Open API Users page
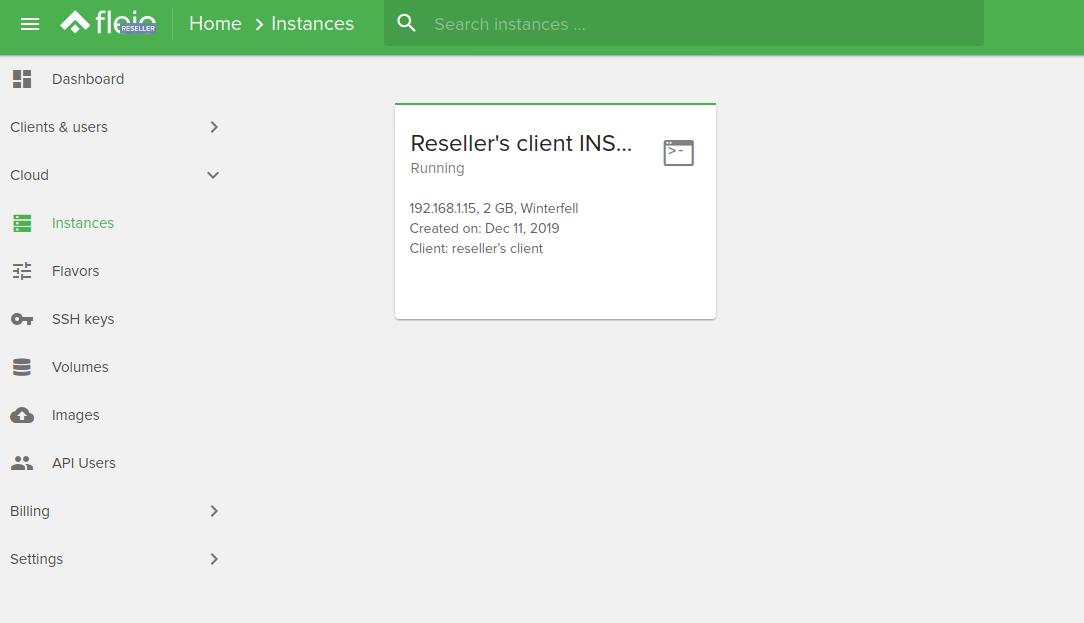 tap(84, 463)
